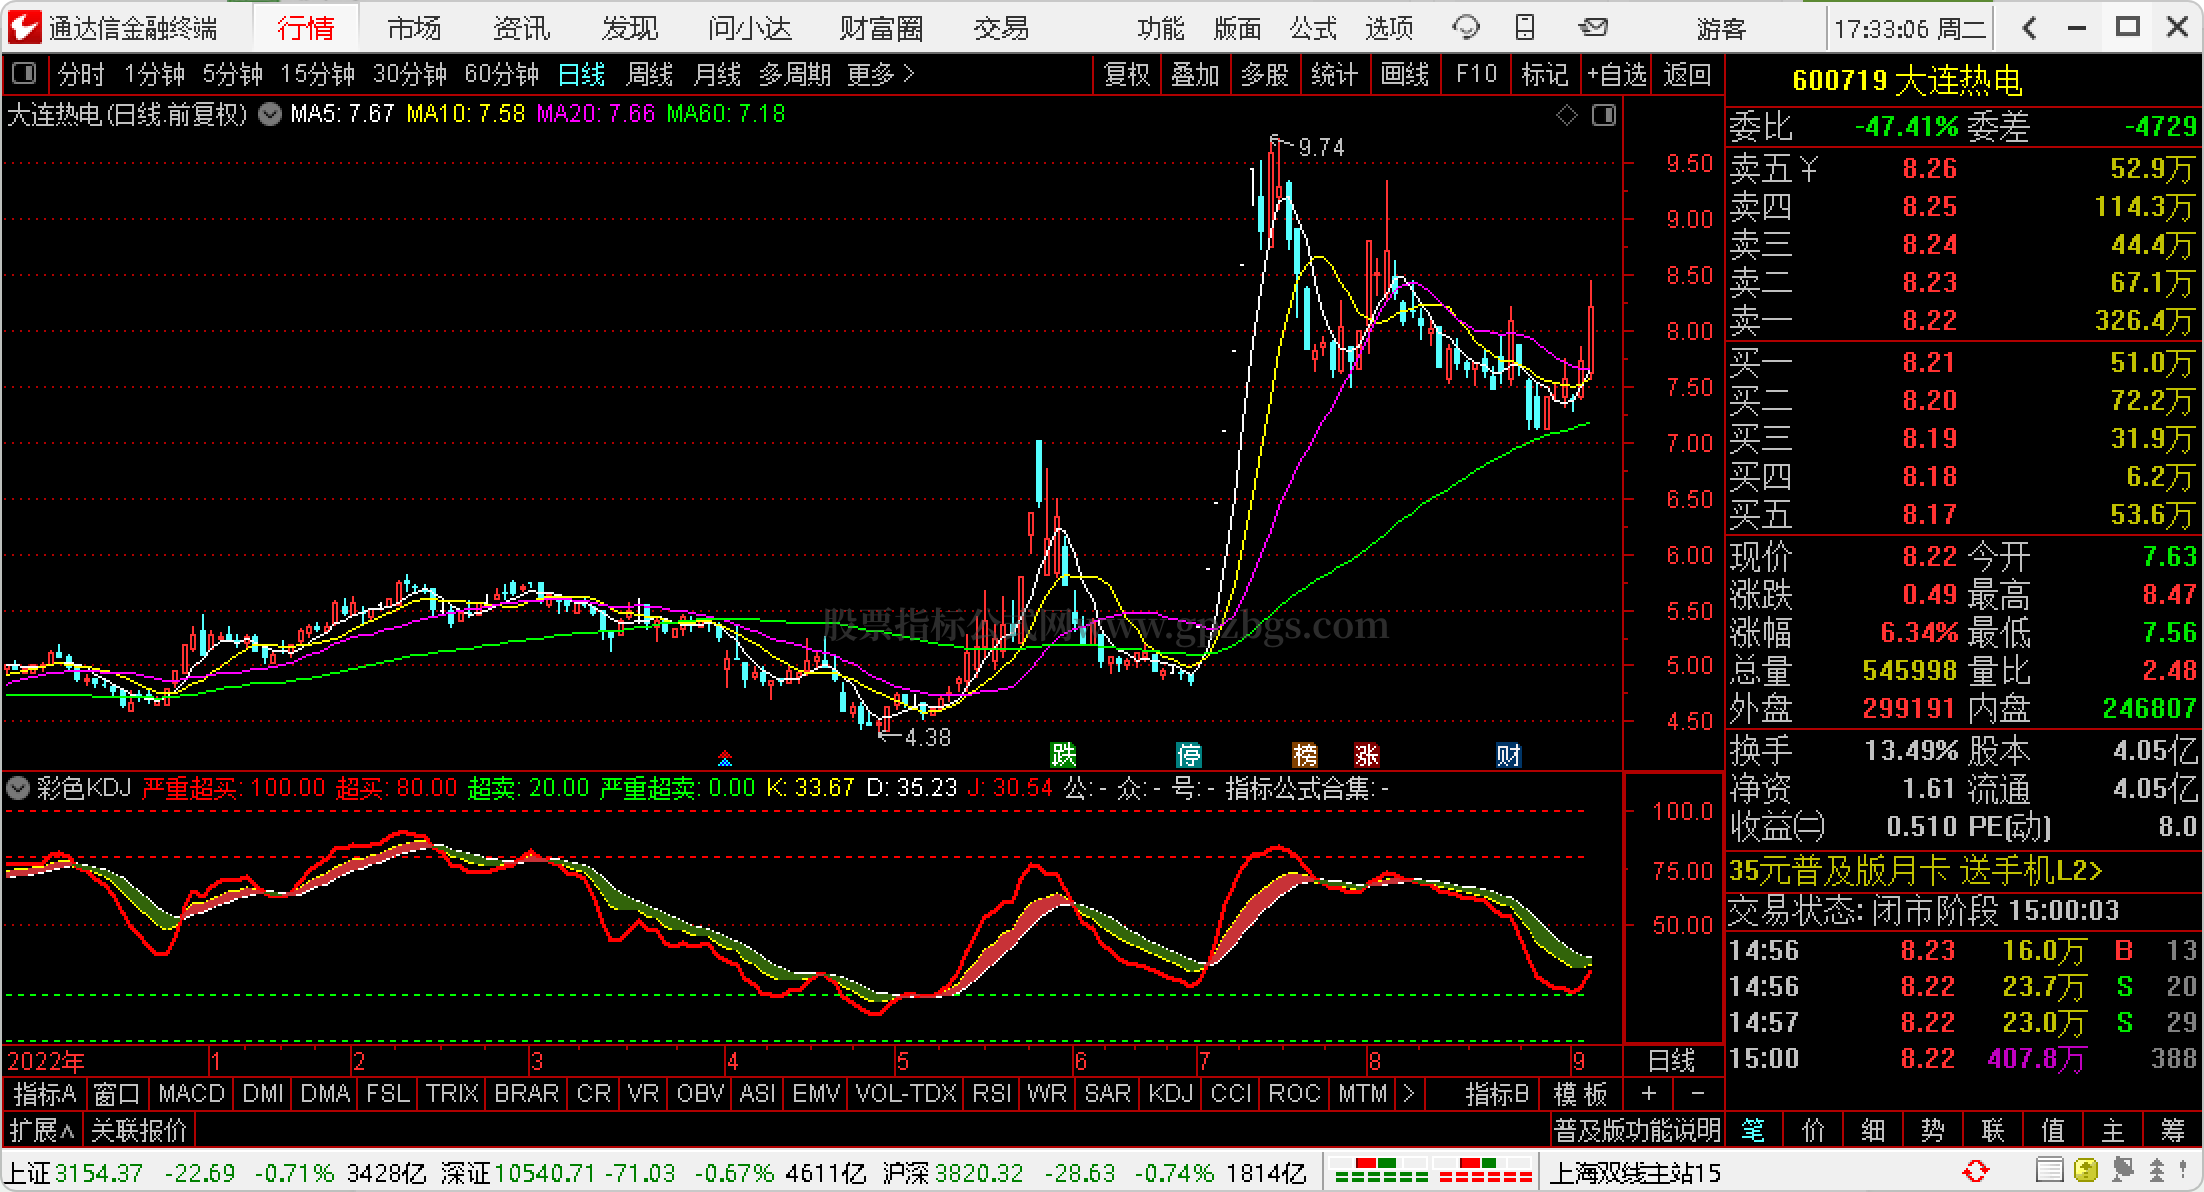2204x1192 pixels.
Task: Open the 指标A indicator group
Action: tap(45, 1094)
